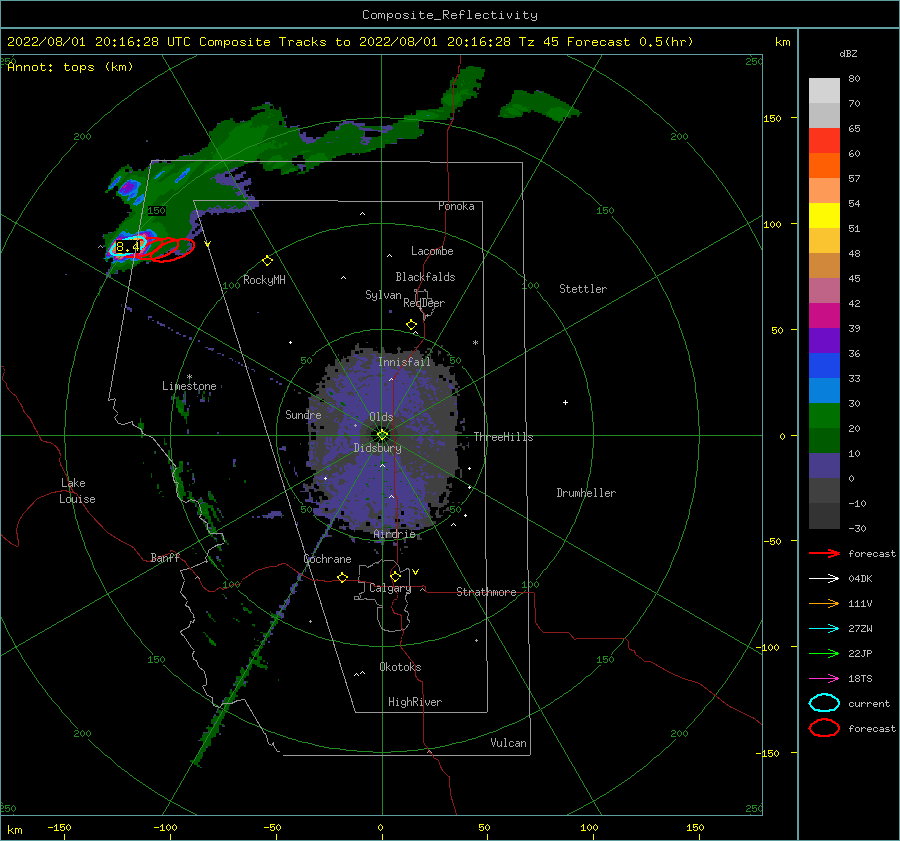Click the Stettler city label
Viewport: 900px width, 841px height.
(x=583, y=289)
